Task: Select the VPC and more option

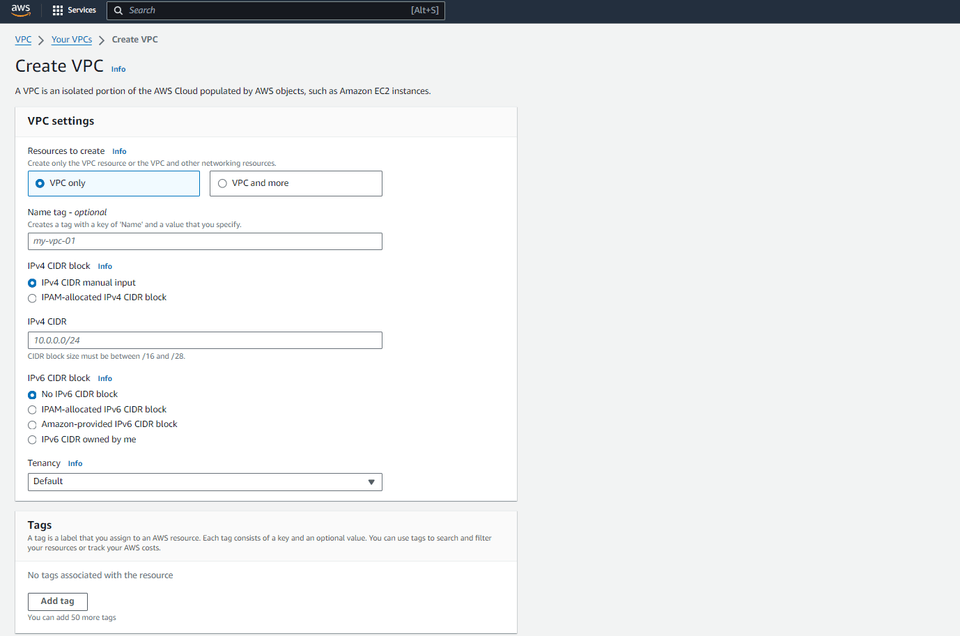Action: click(x=296, y=184)
